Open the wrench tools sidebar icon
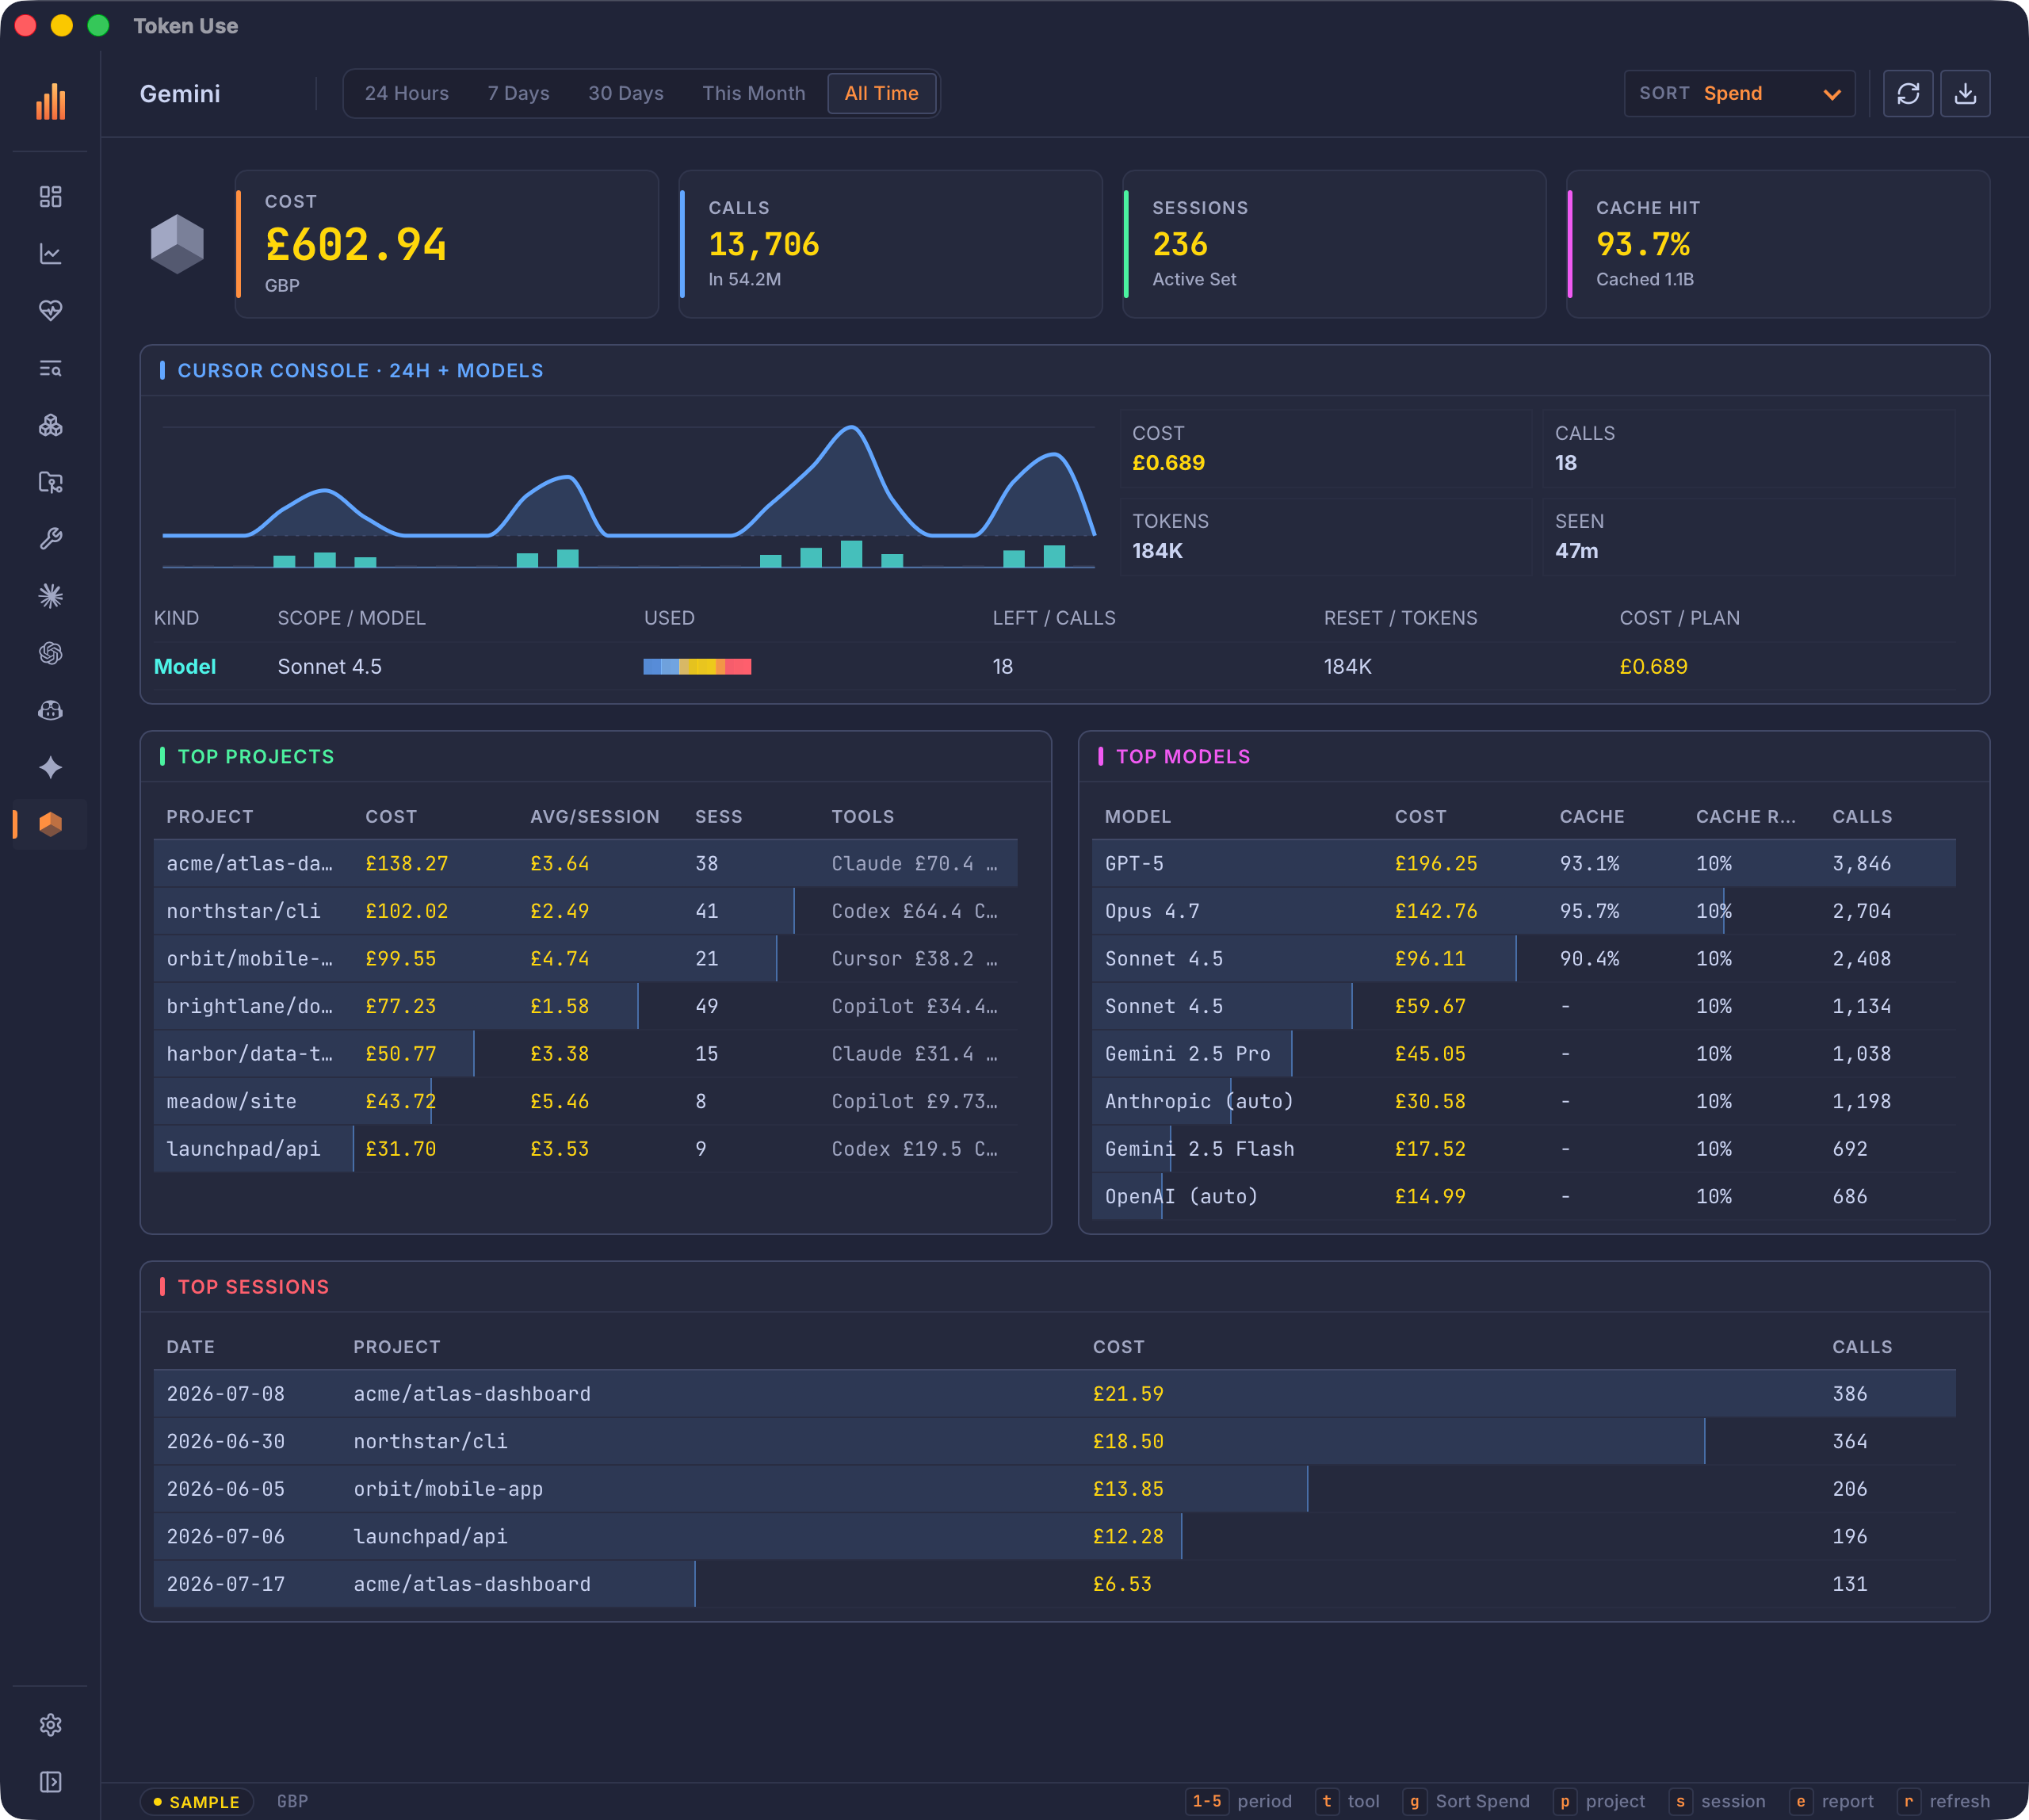This screenshot has width=2029, height=1820. pyautogui.click(x=50, y=539)
